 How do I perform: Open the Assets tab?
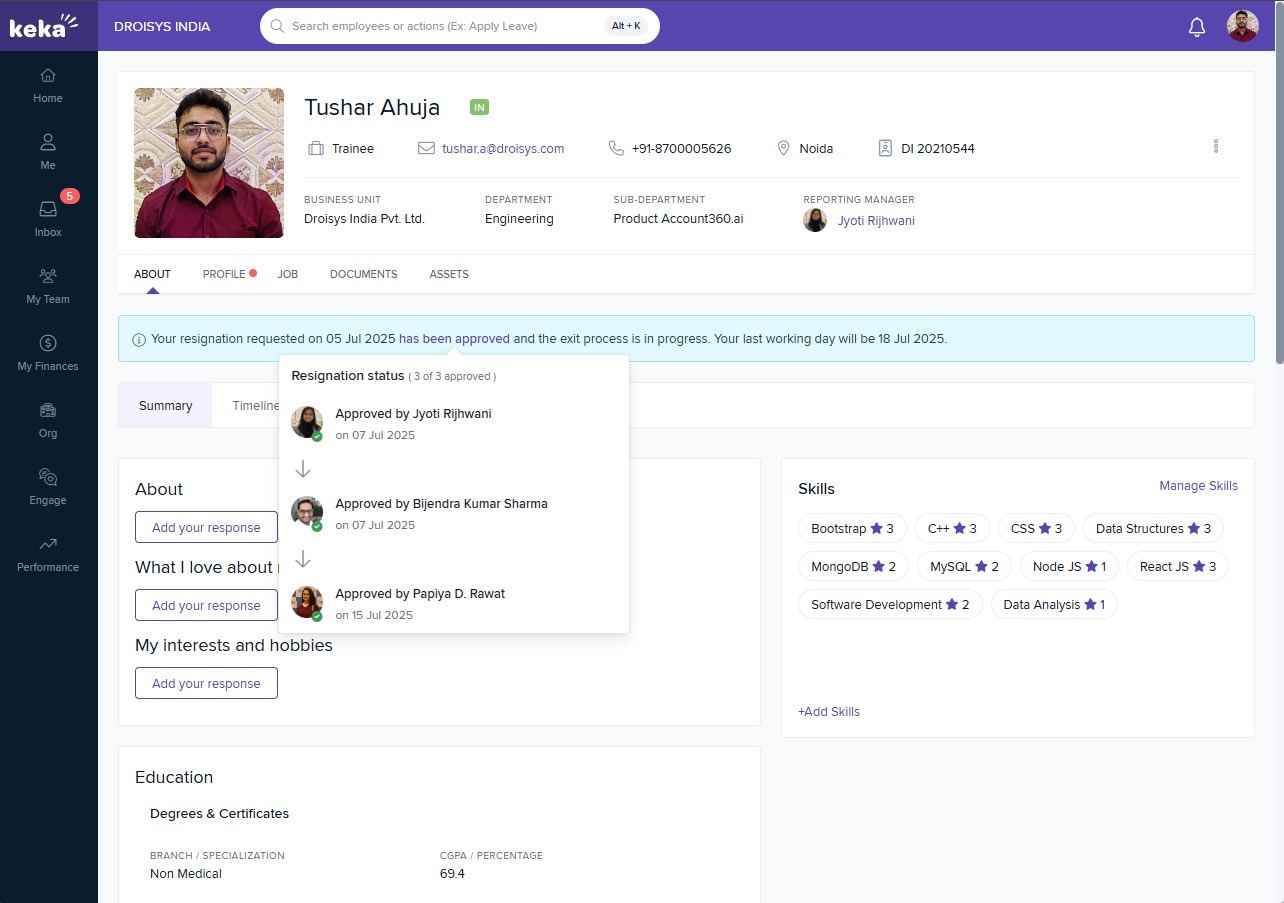click(x=449, y=274)
